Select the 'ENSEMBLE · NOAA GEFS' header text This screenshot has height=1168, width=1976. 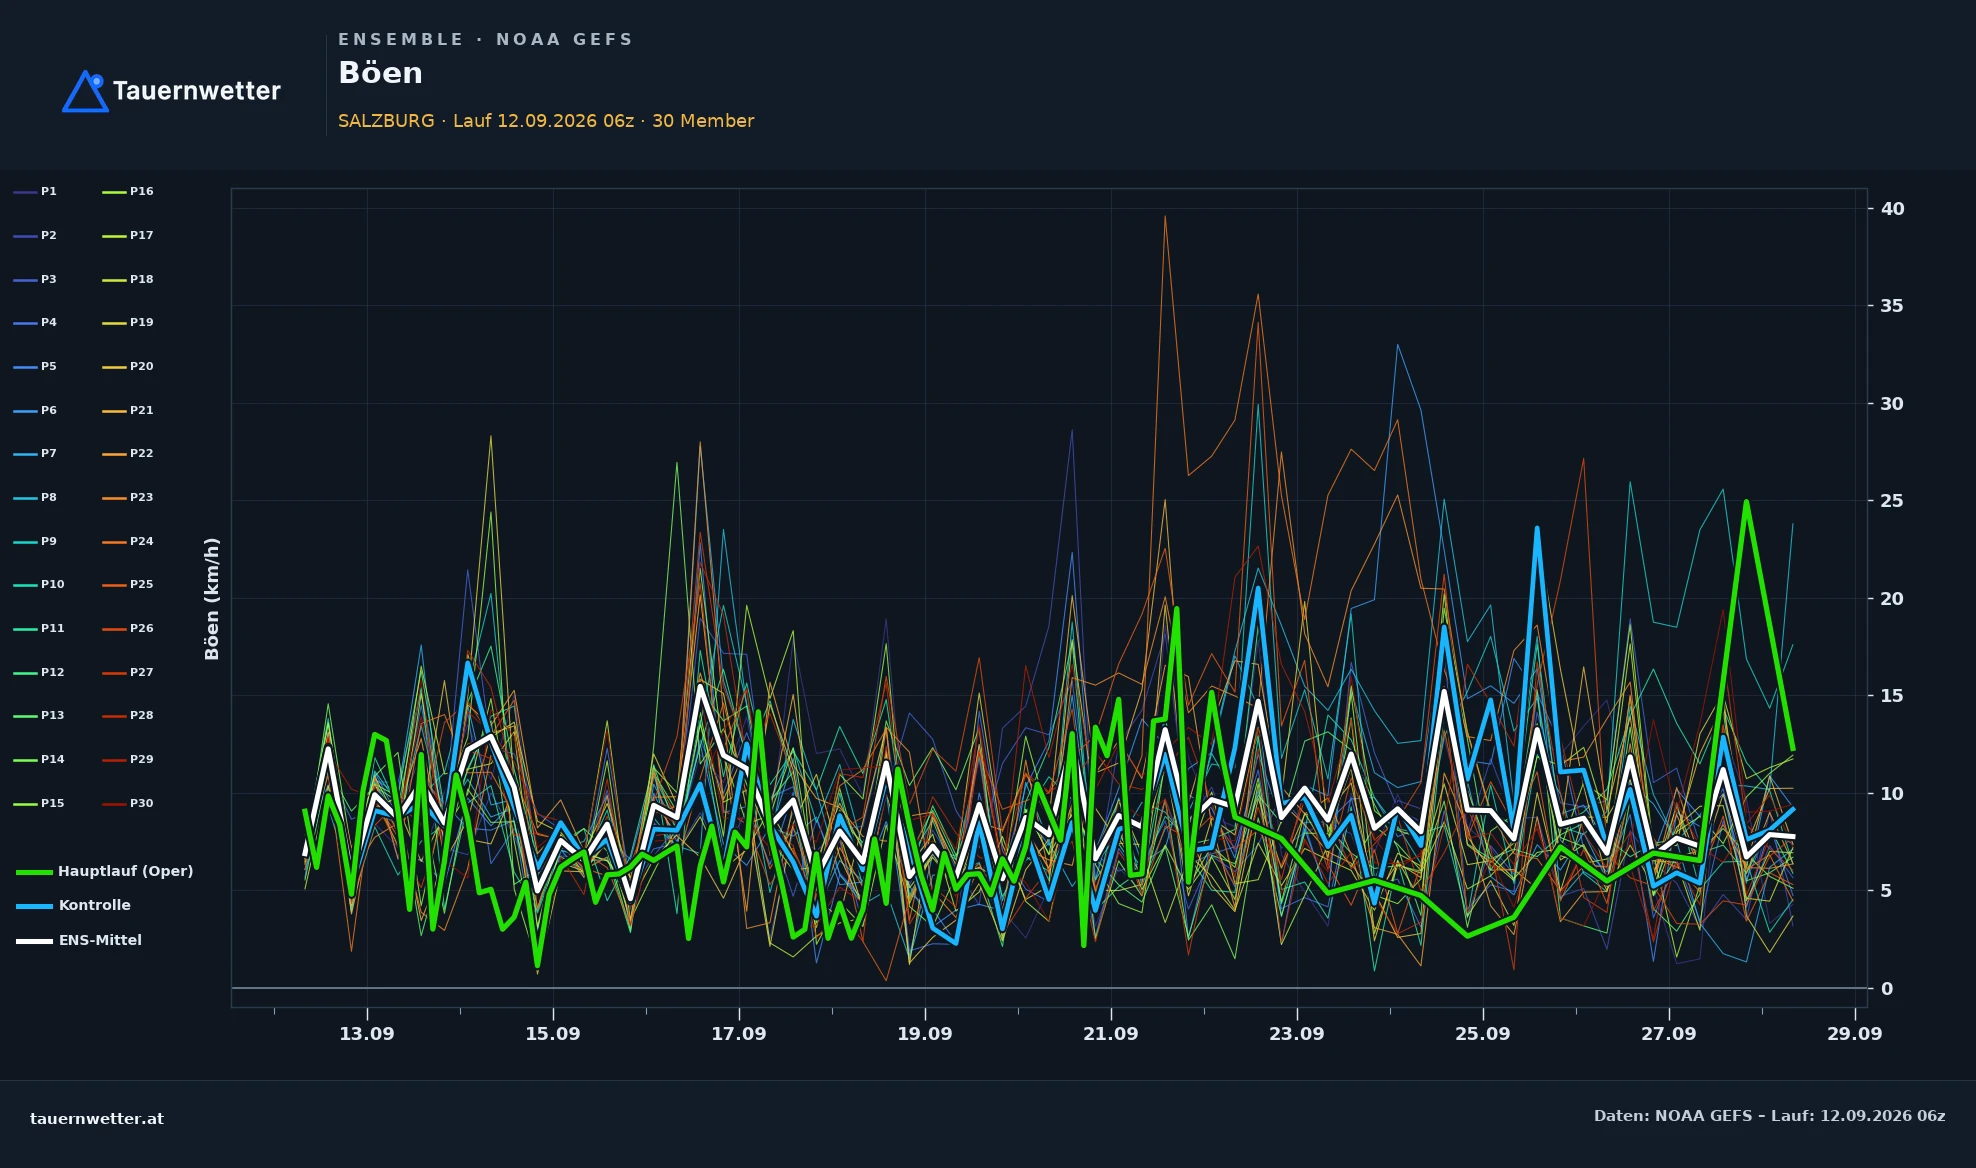[485, 39]
